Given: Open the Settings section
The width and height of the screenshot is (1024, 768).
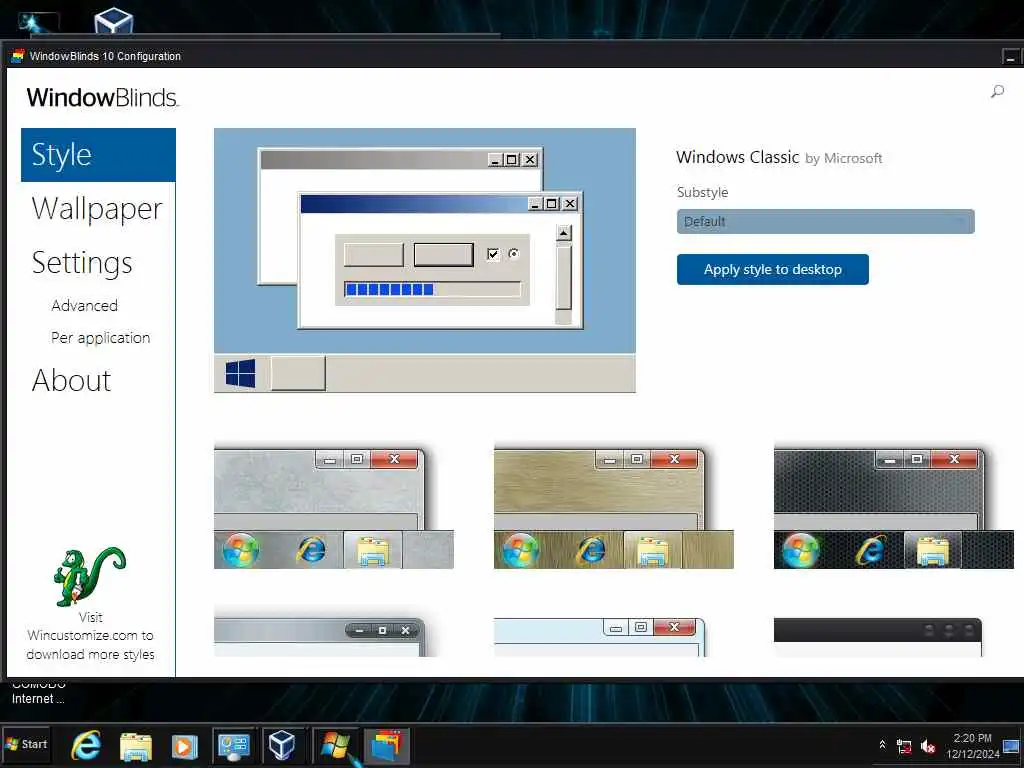Looking at the screenshot, I should pos(82,263).
